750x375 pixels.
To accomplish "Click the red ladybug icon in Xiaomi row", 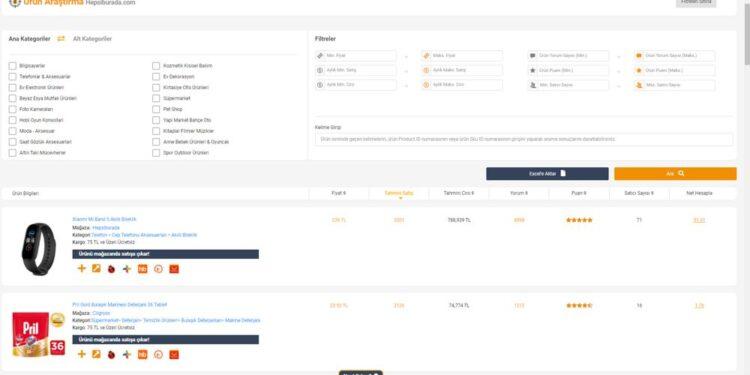I will [111, 269].
